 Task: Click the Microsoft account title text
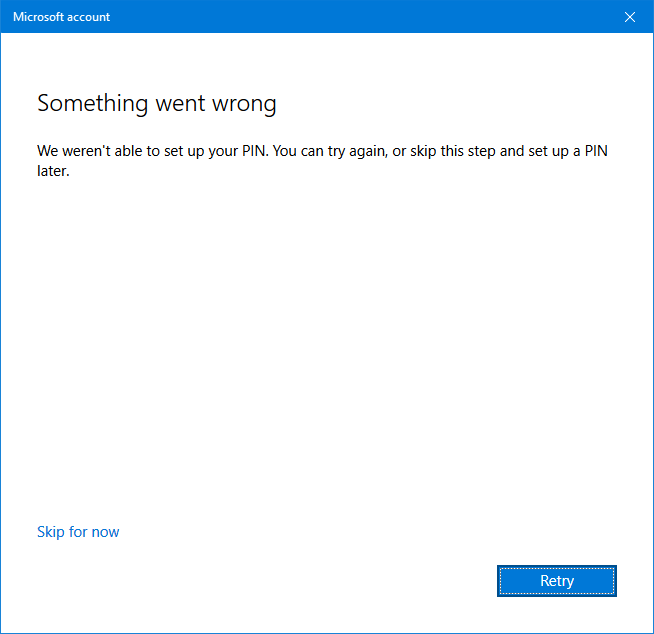61,17
